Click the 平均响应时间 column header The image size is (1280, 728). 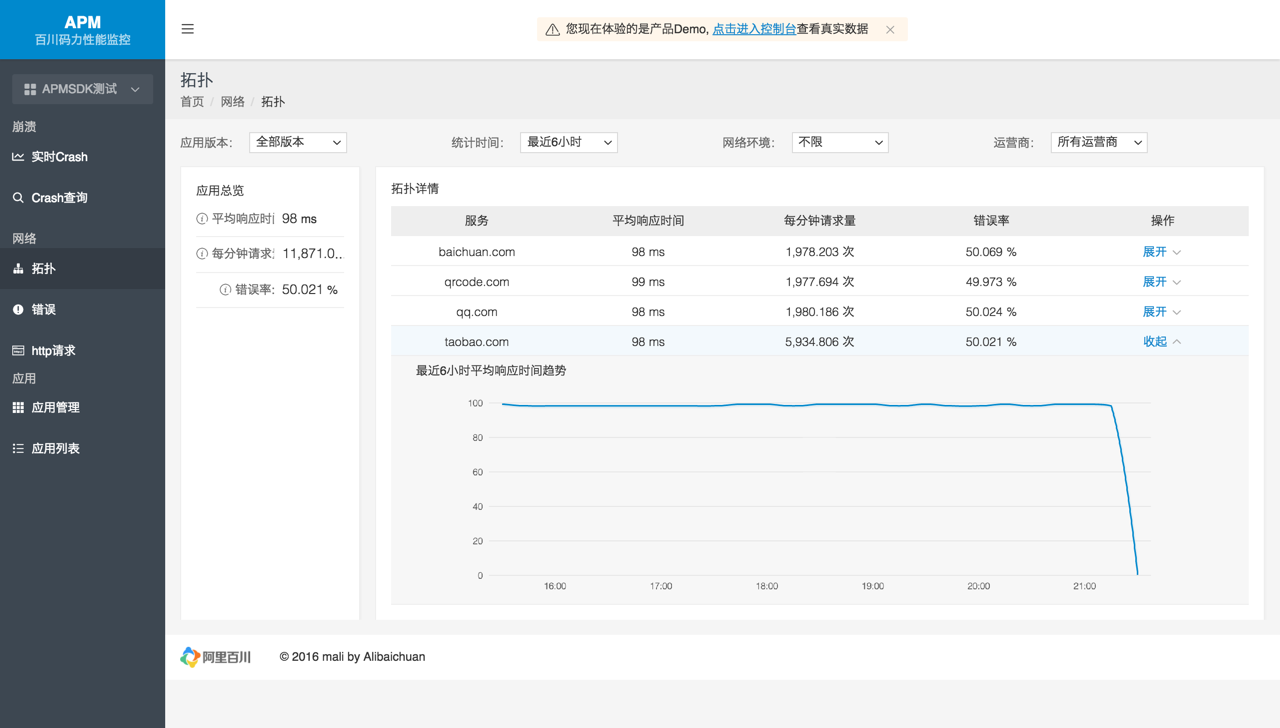tap(648, 221)
